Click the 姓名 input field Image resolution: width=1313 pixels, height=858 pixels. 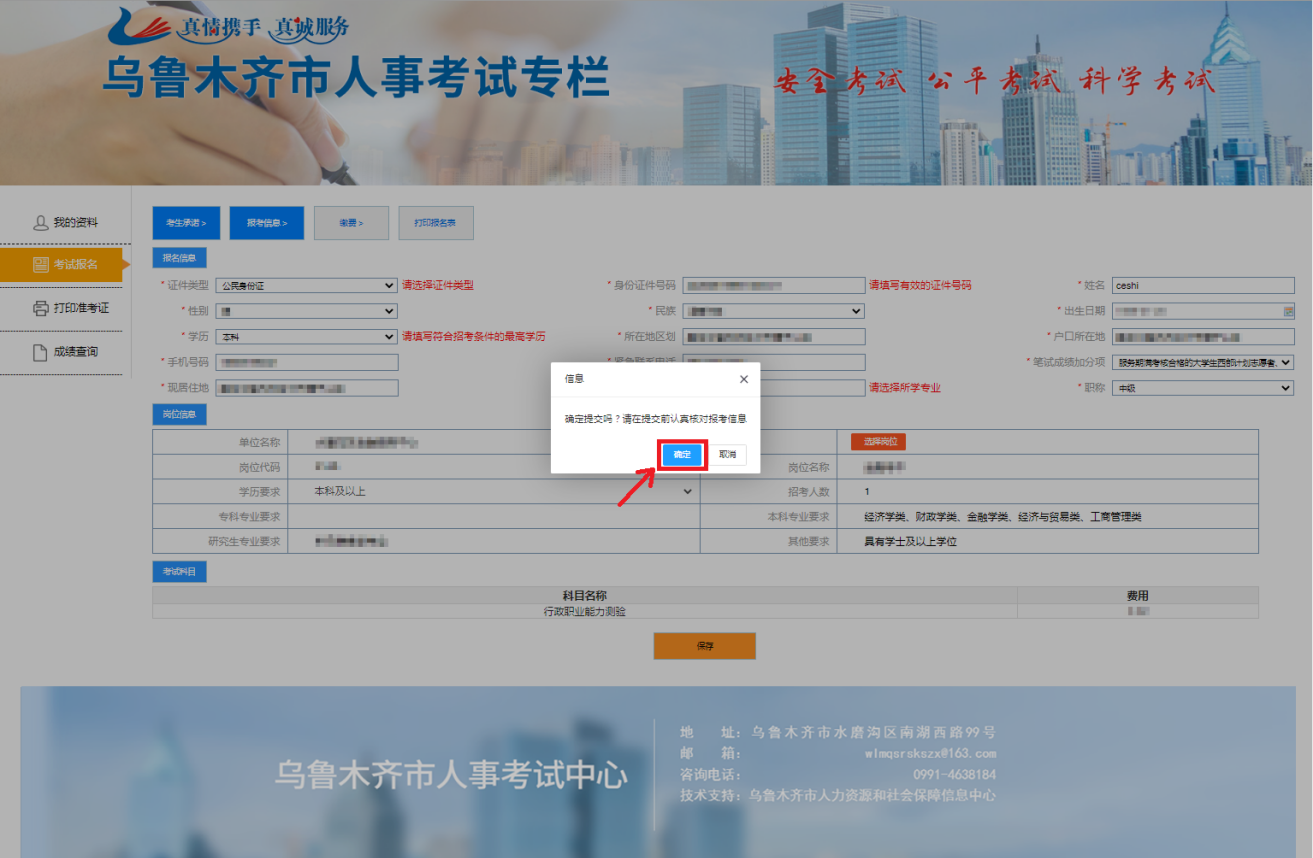click(x=1203, y=285)
